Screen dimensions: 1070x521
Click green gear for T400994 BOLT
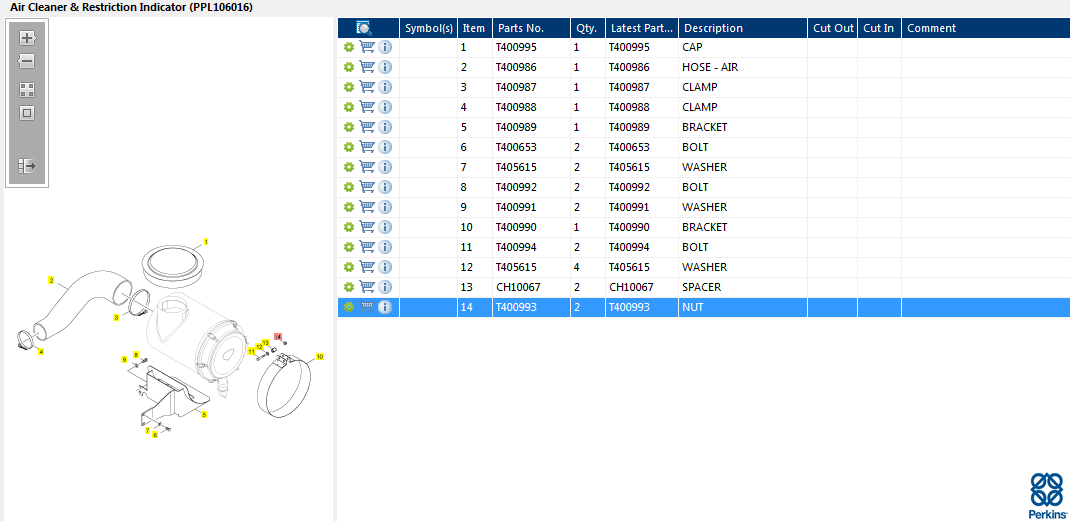point(349,247)
